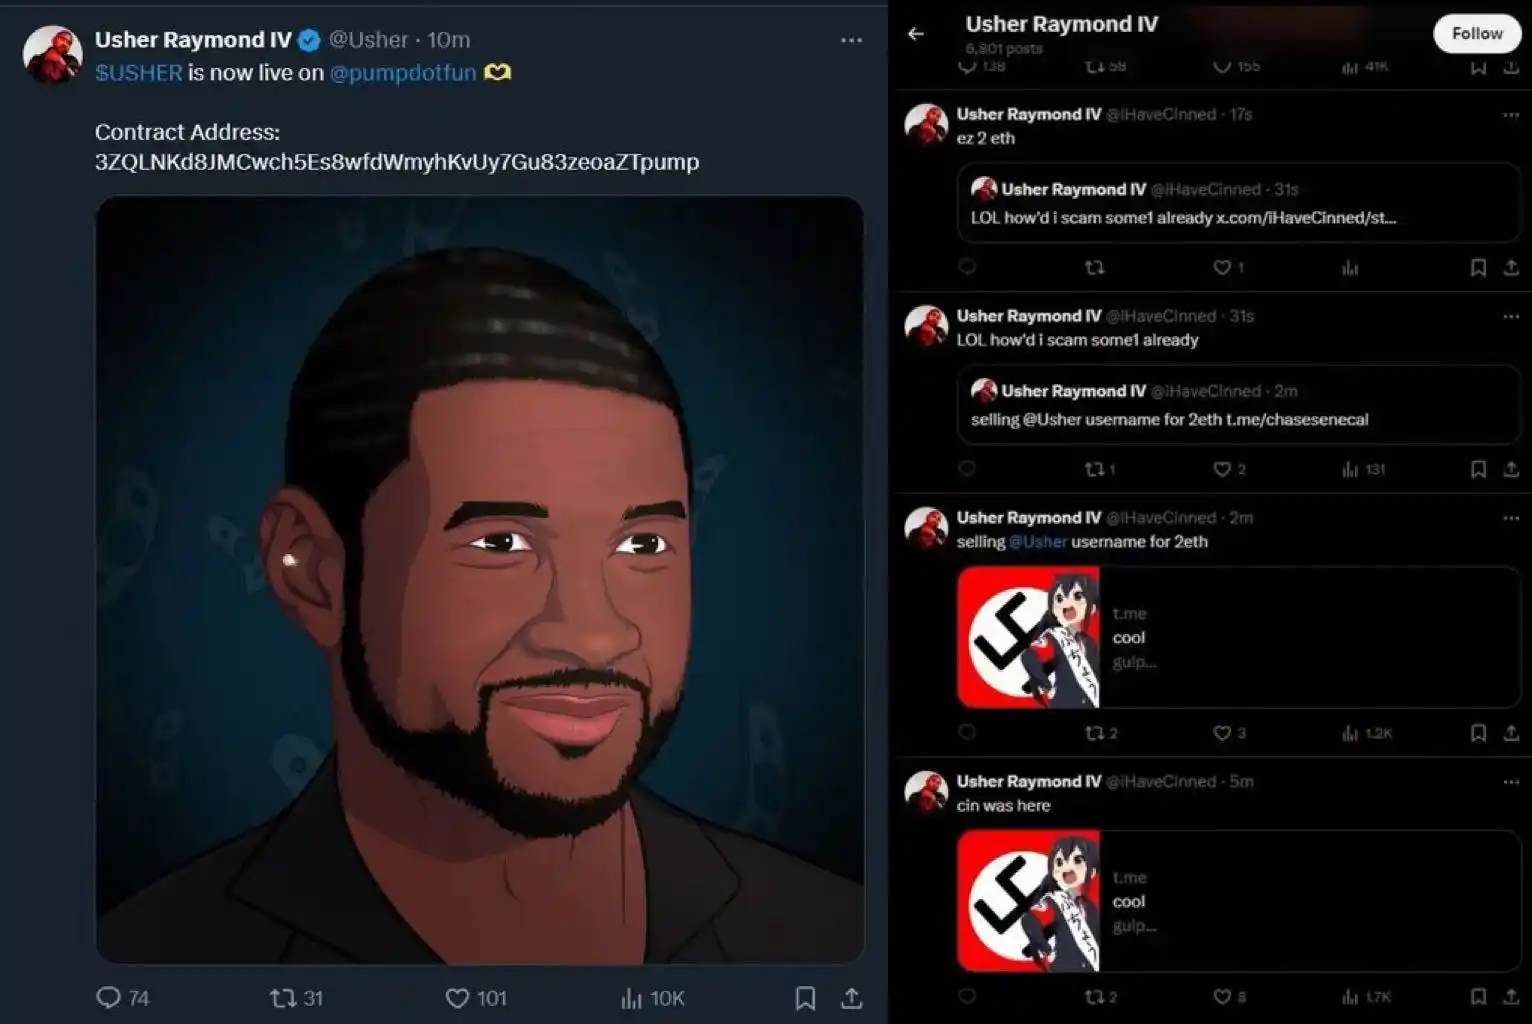1532x1024 pixels.
Task: Open the quoted "selling @Usher username" tweet
Action: pos(1238,405)
